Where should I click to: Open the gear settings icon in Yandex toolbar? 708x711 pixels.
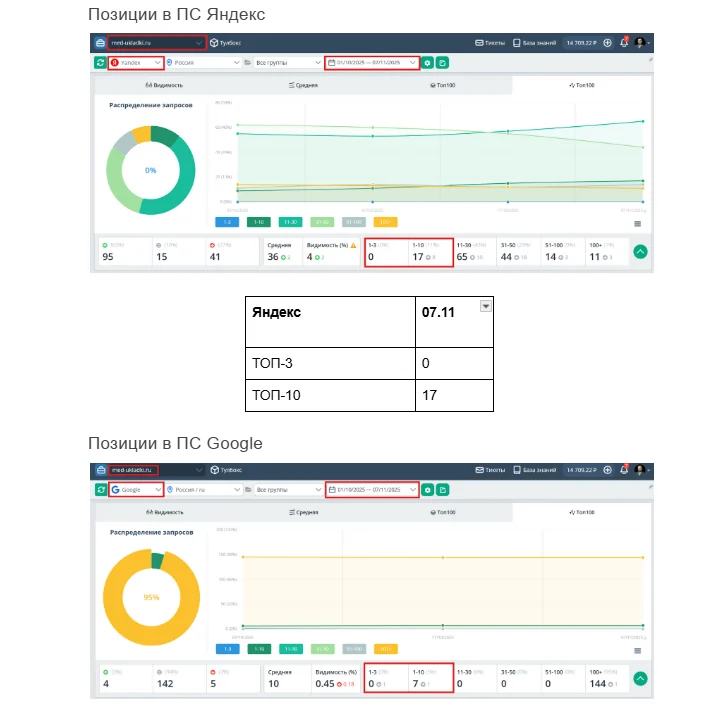(x=427, y=63)
